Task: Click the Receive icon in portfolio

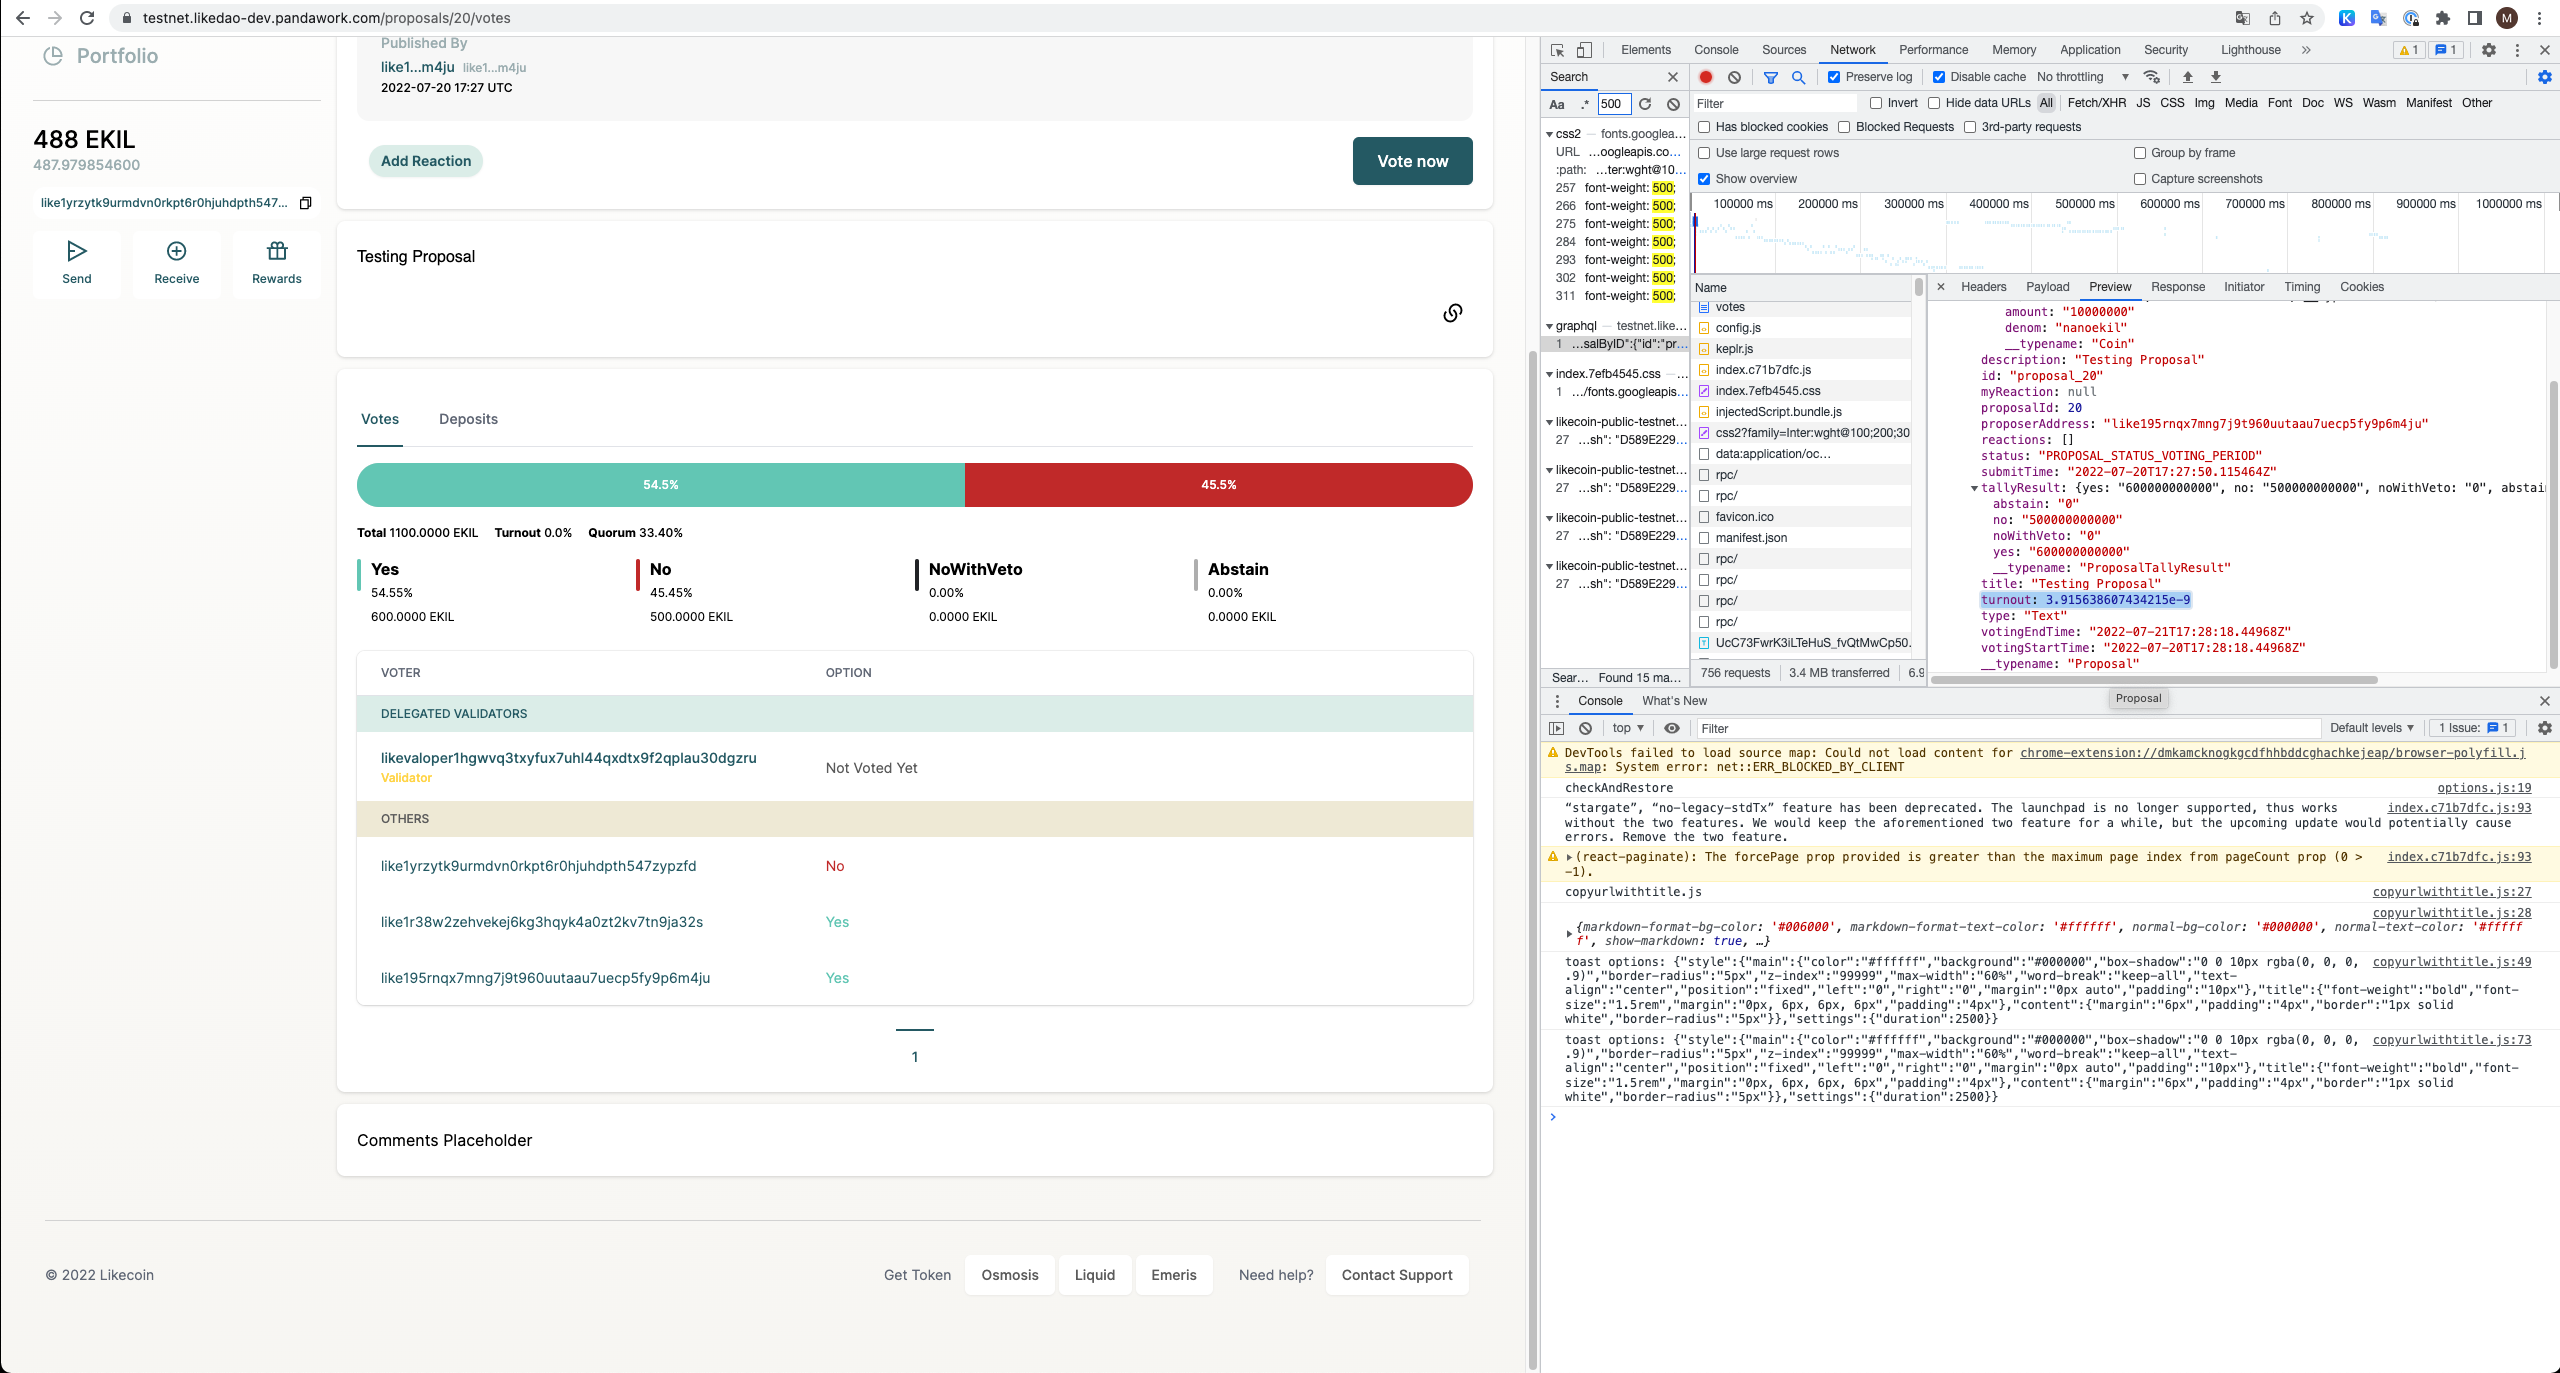Action: 177,251
